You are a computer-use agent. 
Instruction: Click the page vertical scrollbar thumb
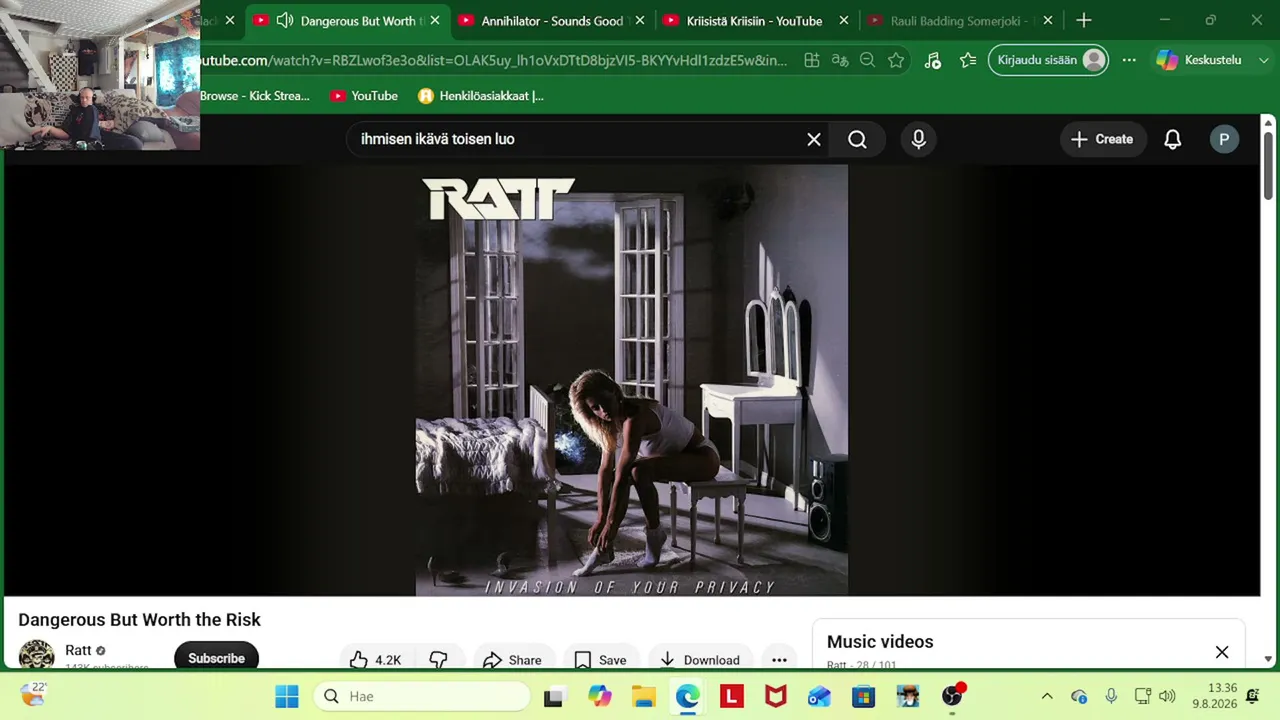[x=1268, y=165]
